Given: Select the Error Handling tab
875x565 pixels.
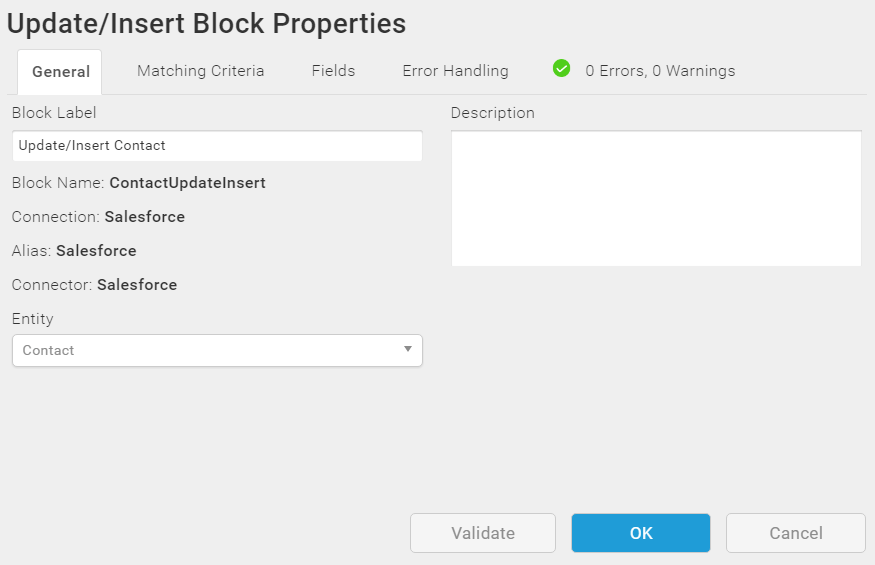Looking at the screenshot, I should coord(455,71).
